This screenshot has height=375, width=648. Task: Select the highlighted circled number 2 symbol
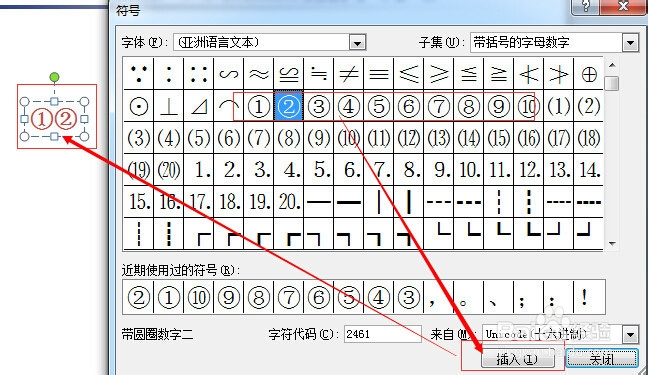click(288, 106)
